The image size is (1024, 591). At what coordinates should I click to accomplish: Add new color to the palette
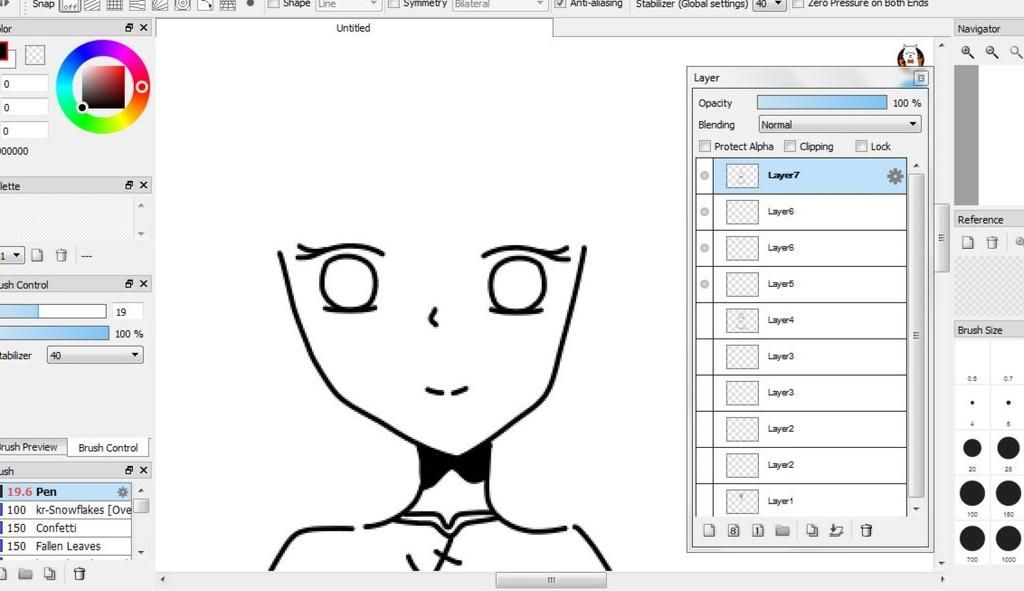coord(37,255)
